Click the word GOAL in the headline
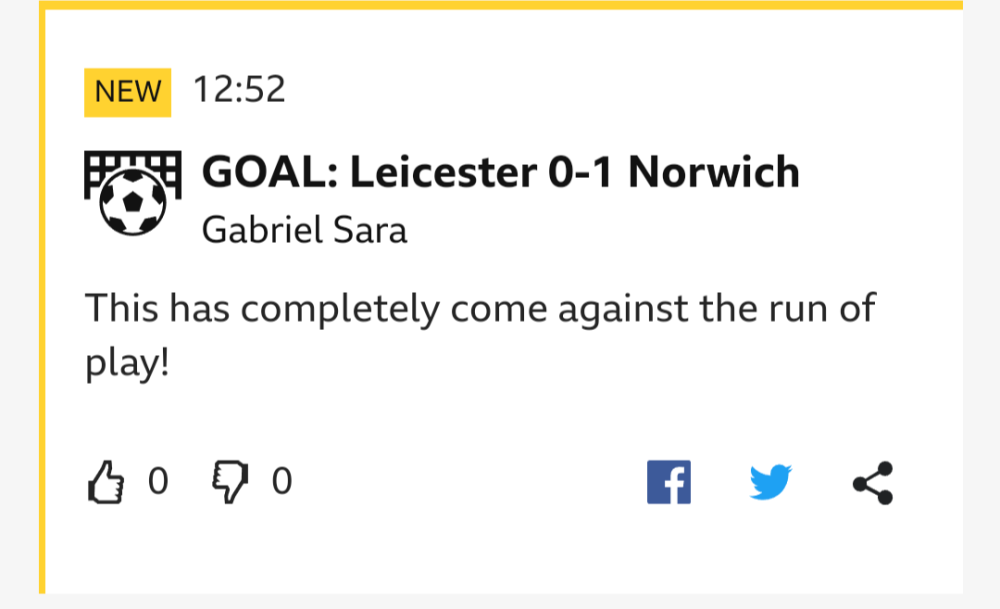The height and width of the screenshot is (609, 1000). (259, 173)
